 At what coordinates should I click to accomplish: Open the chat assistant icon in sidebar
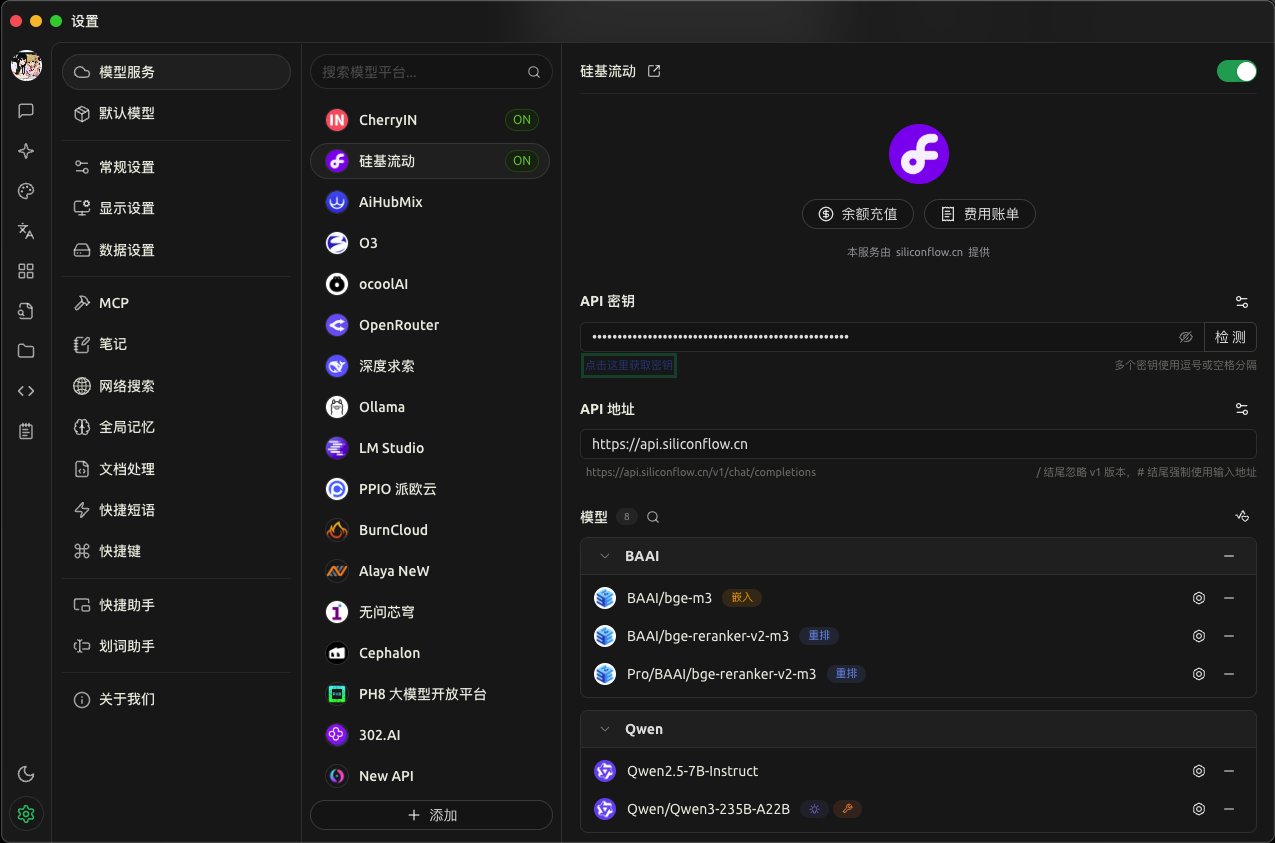(26, 111)
